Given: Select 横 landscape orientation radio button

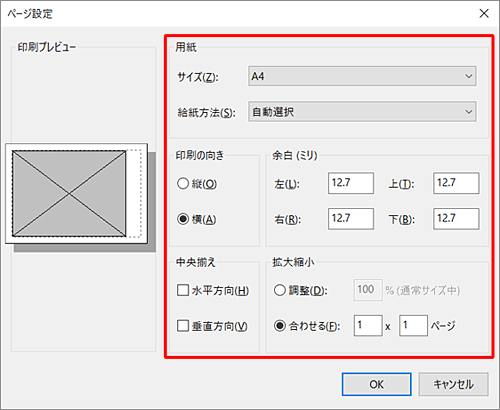Looking at the screenshot, I should pyautogui.click(x=183, y=219).
